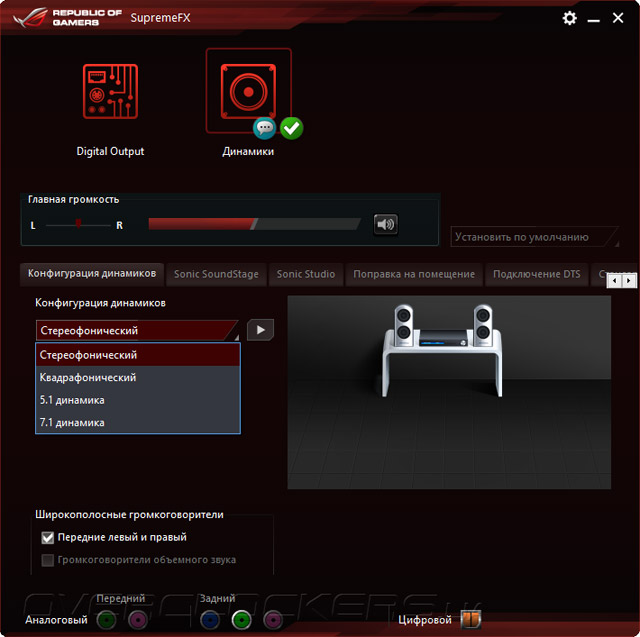Click the orange digital output connector icon
Image resolution: width=640 pixels, height=637 pixels.
[x=471, y=619]
